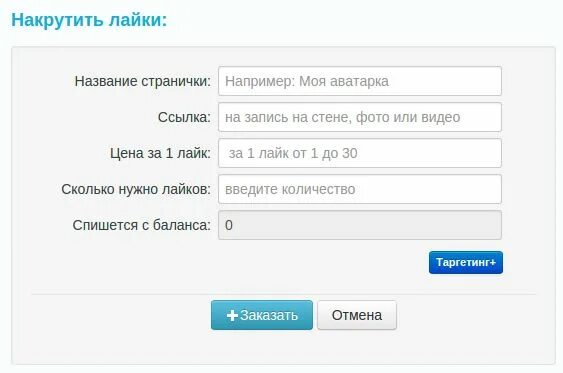Screen dimensions: 563x373
Task: Click the read-only Спишется с баланса field
Action: [360, 225]
